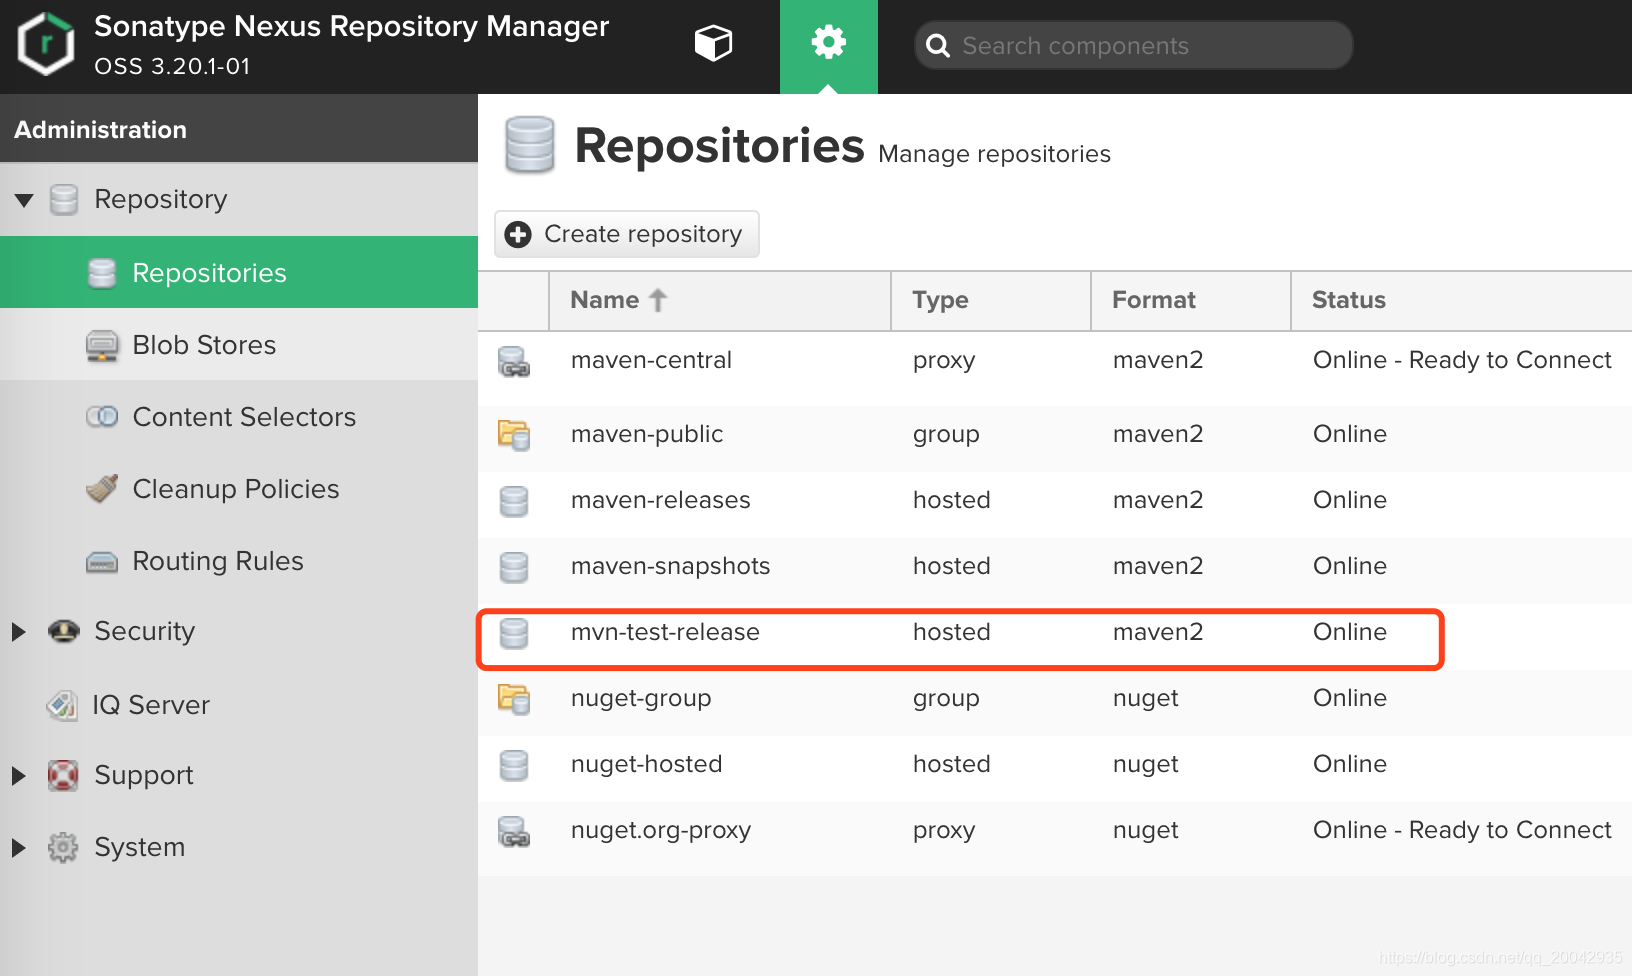This screenshot has width=1632, height=976.
Task: Expand the Support section
Action: click(x=19, y=776)
